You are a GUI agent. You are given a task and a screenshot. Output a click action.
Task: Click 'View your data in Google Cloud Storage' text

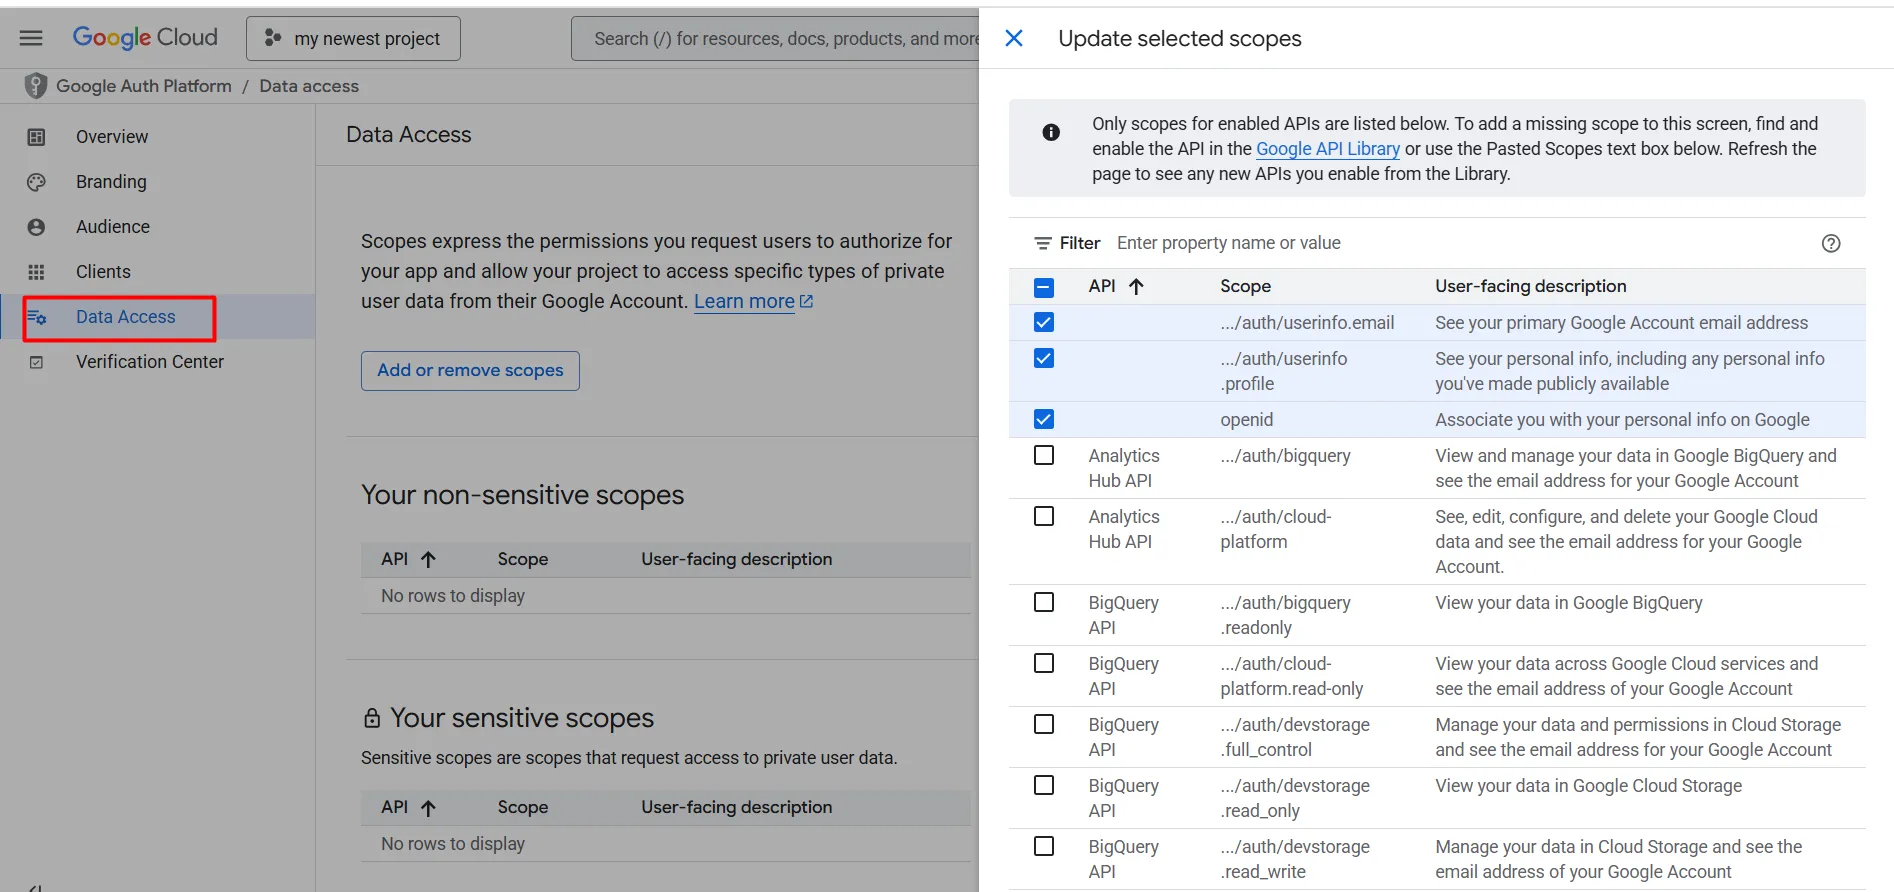[1588, 786]
